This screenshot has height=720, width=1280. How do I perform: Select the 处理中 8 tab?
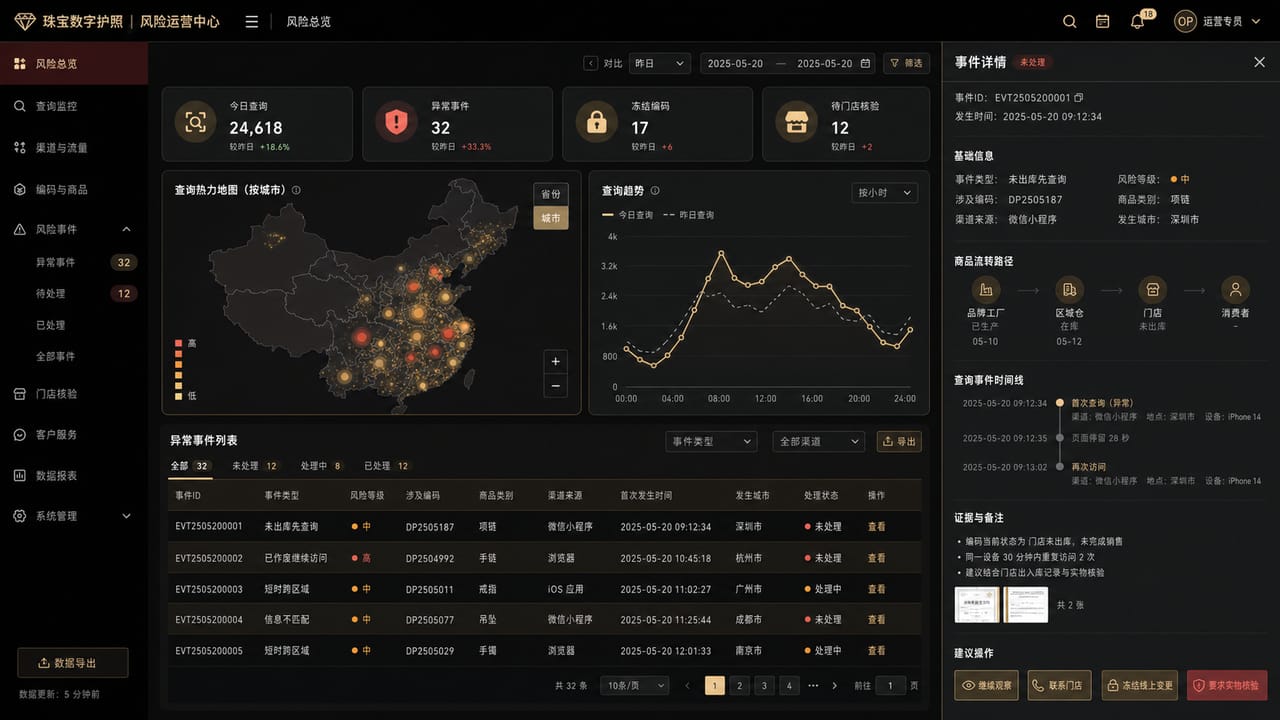(x=322, y=466)
